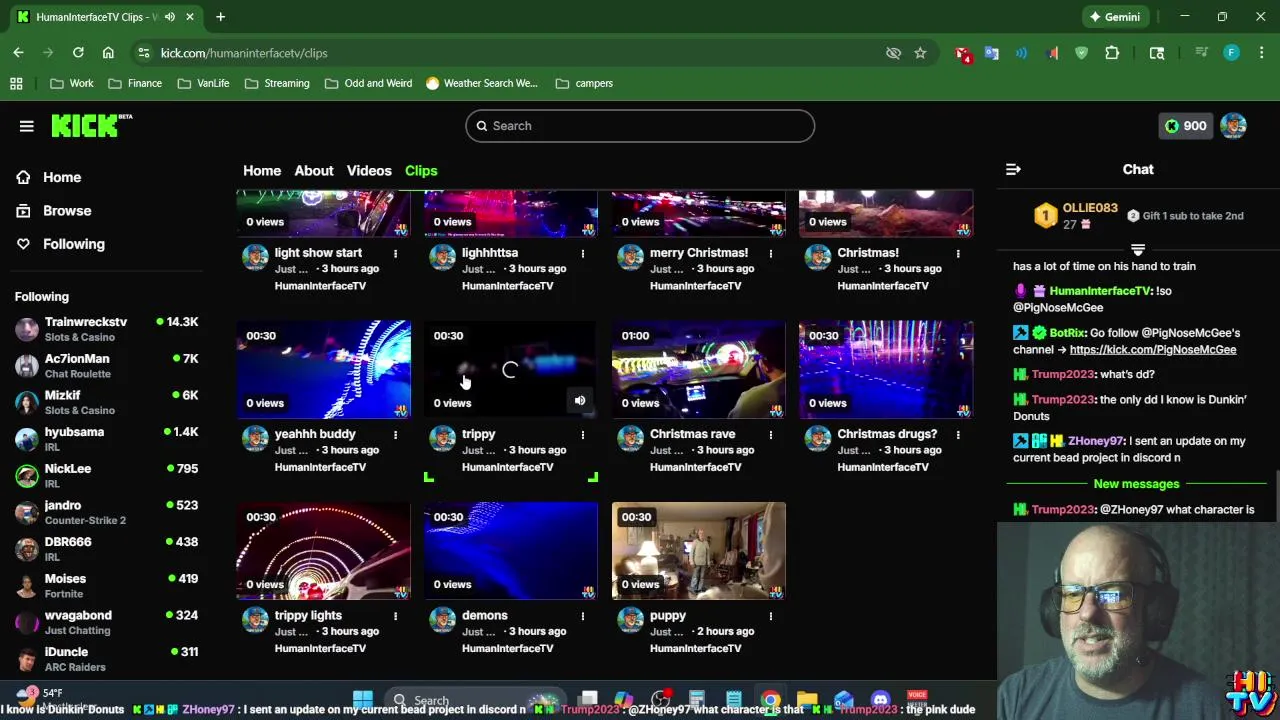Screen dimensions: 1280x720
Task: Play the demons clip thumbnail
Action: tap(510, 550)
